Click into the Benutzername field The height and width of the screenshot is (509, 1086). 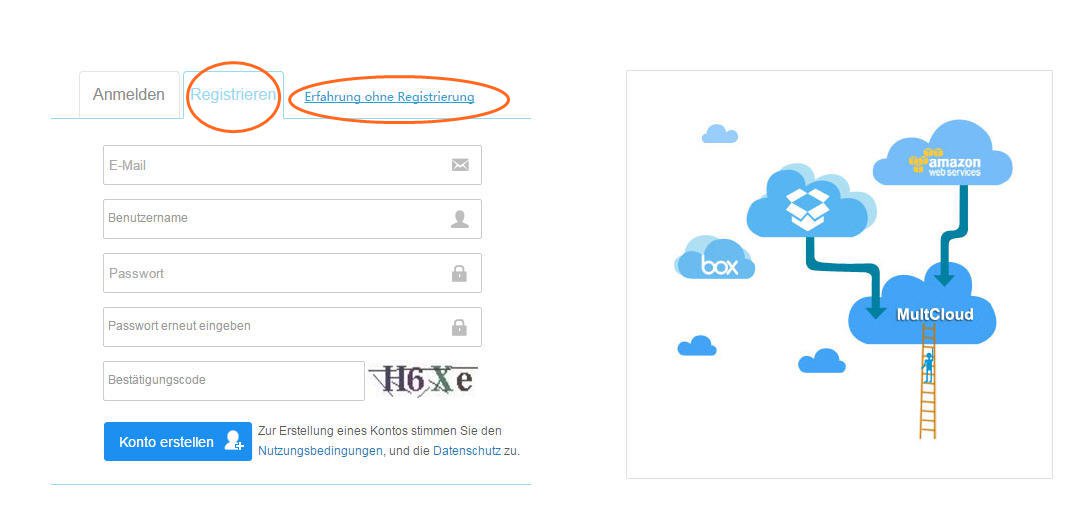tap(292, 219)
